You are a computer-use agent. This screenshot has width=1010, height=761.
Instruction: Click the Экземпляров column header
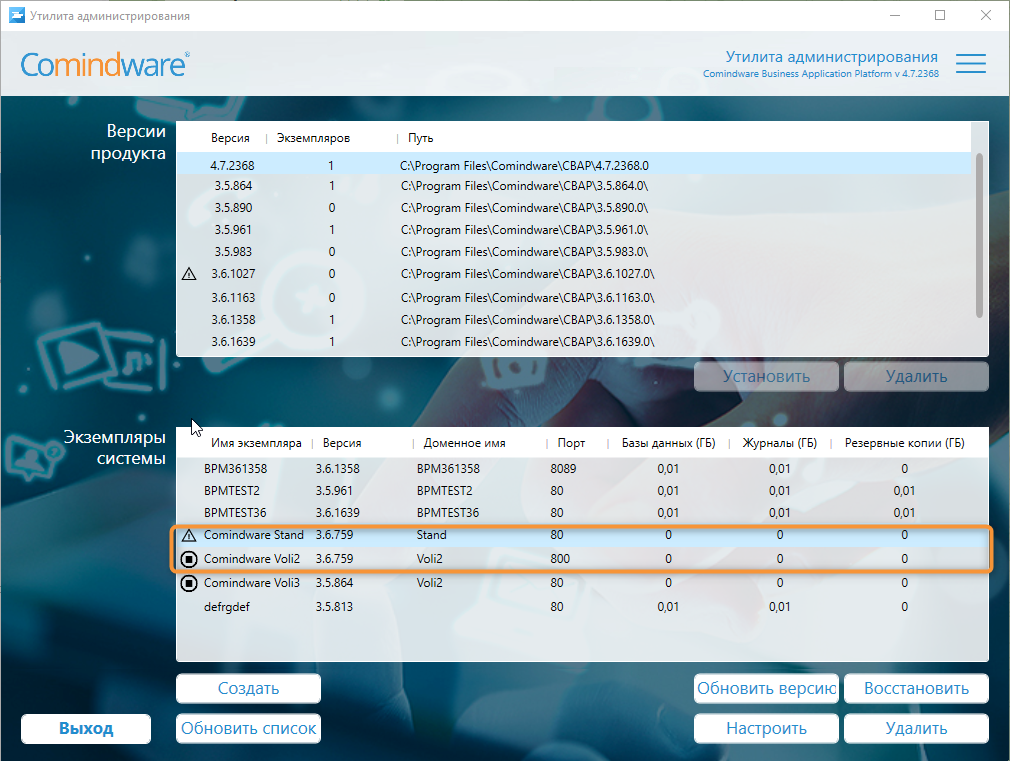pos(313,138)
